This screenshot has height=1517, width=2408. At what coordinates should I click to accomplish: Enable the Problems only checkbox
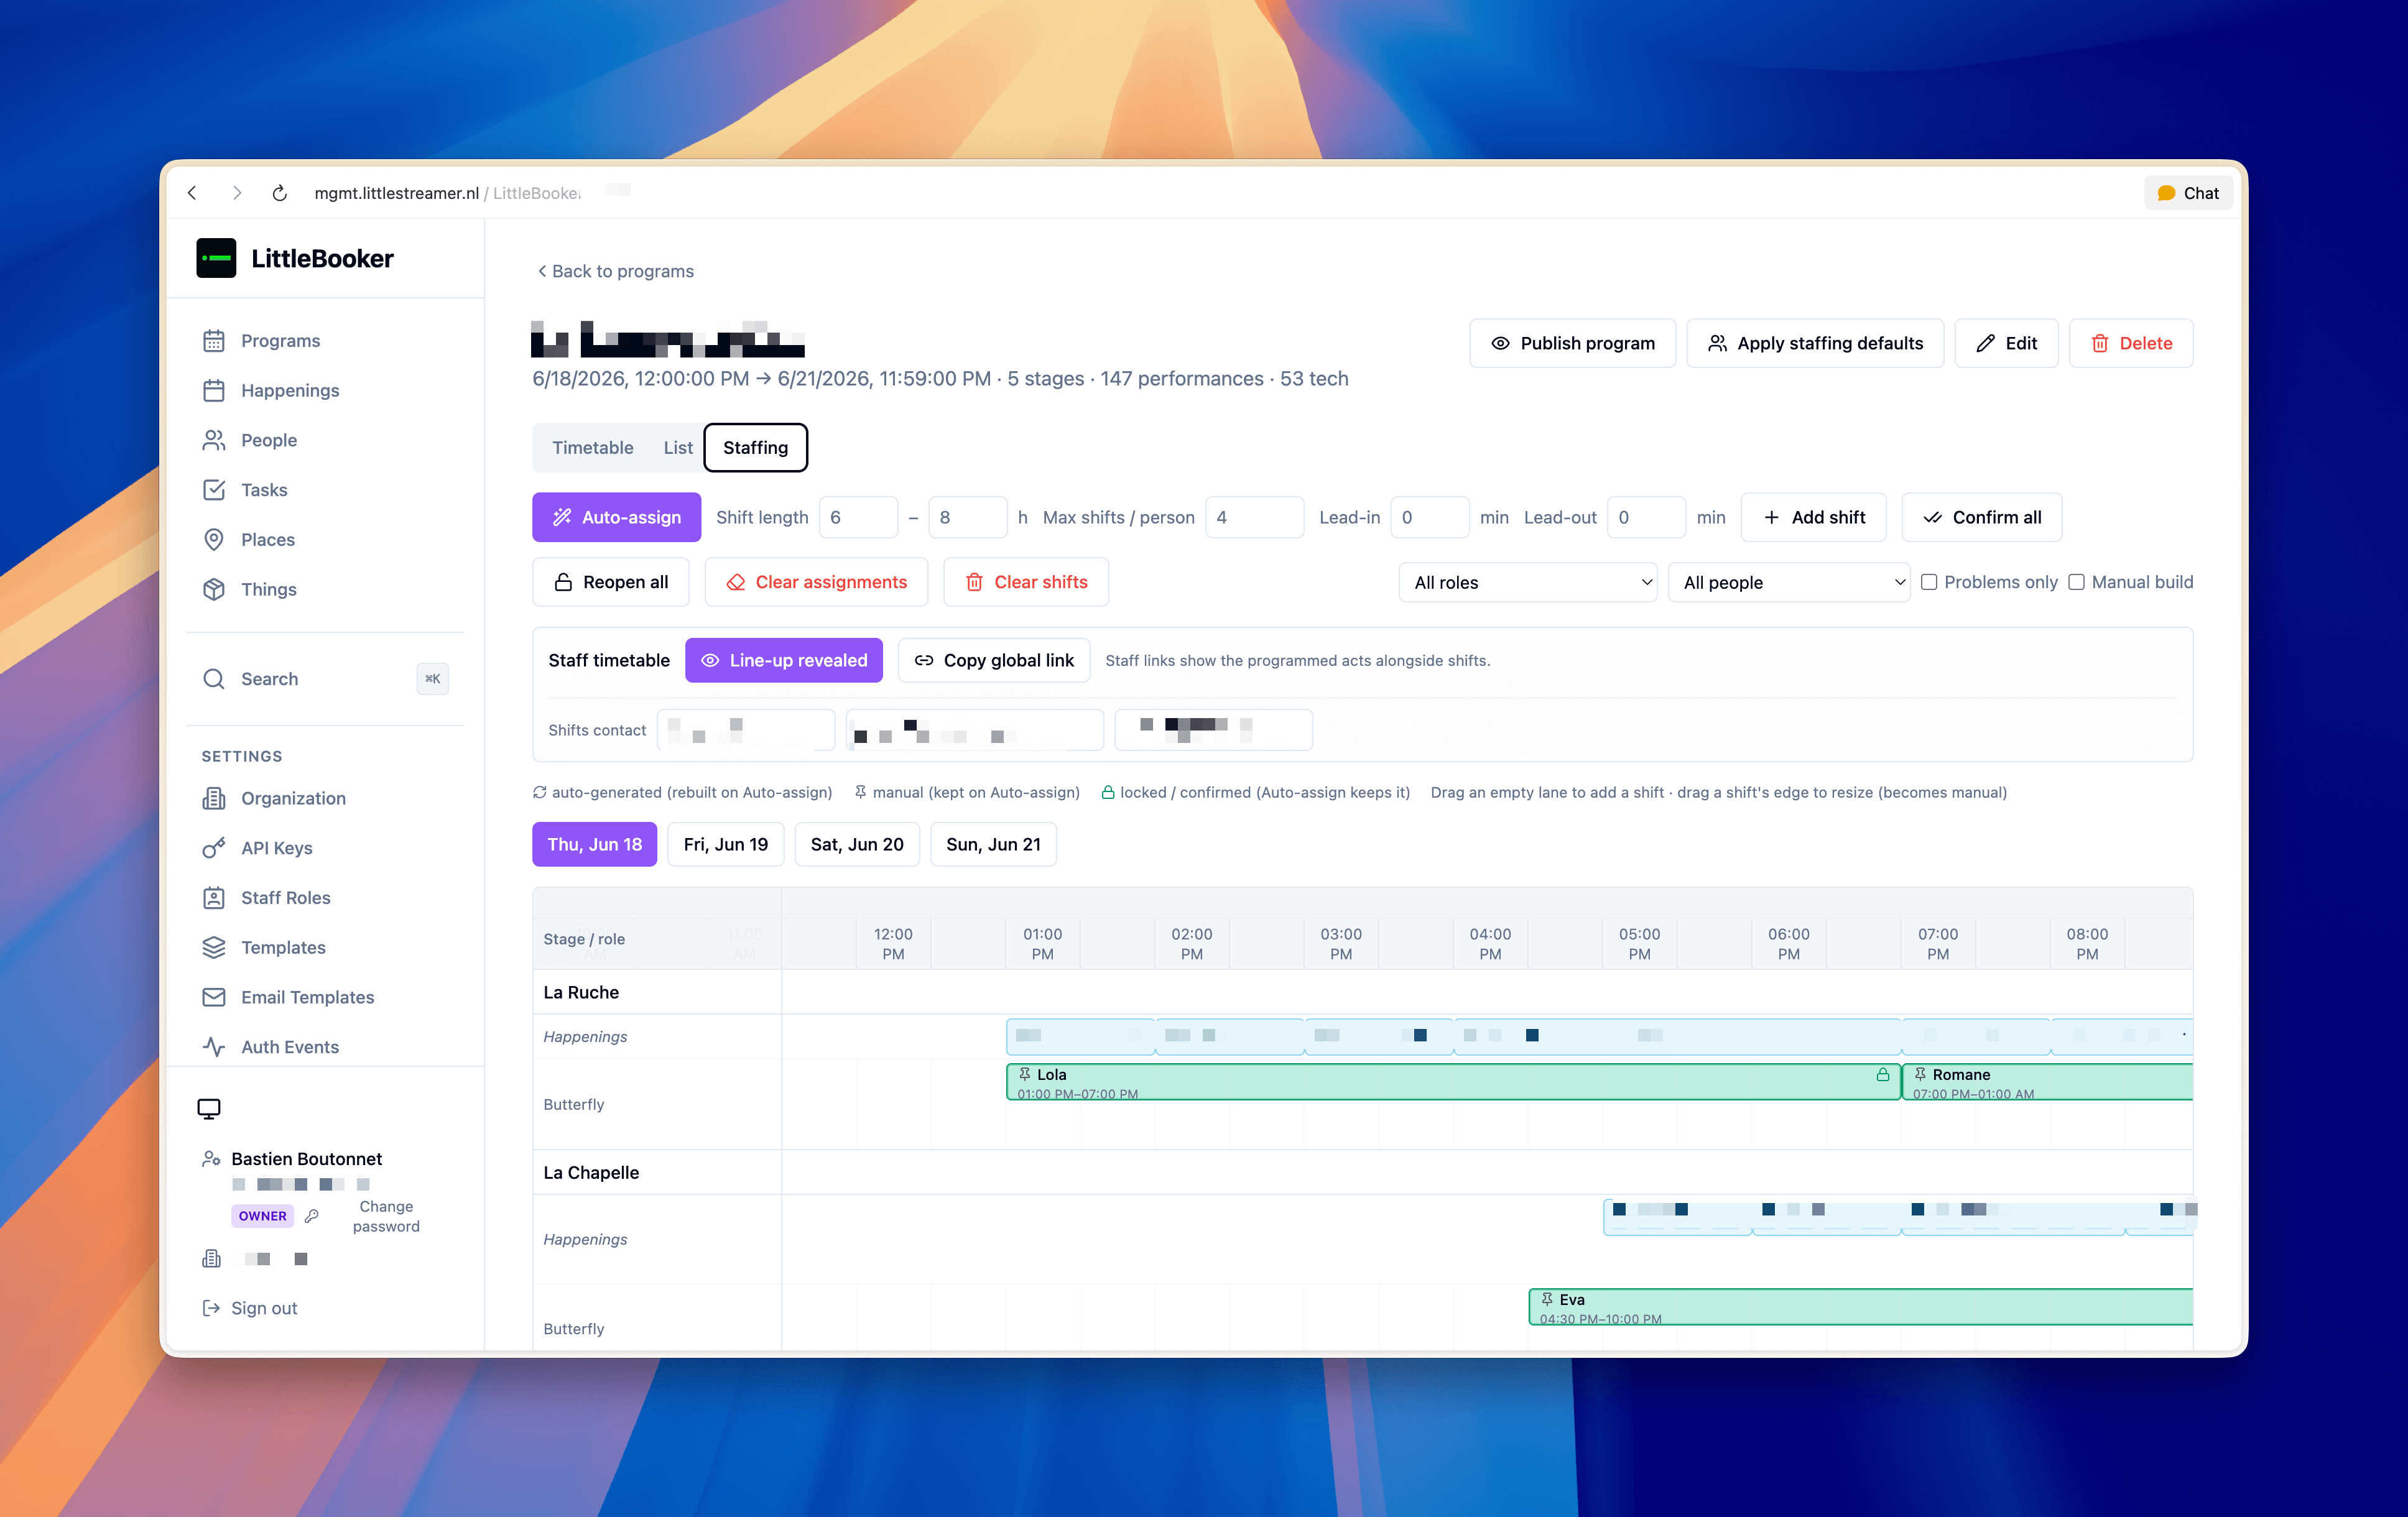click(1929, 582)
